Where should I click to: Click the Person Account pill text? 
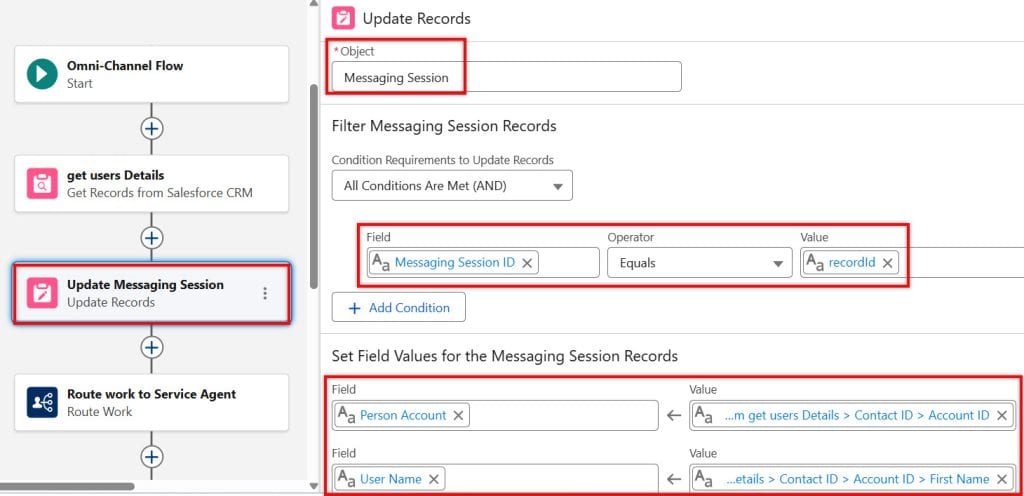coord(403,415)
